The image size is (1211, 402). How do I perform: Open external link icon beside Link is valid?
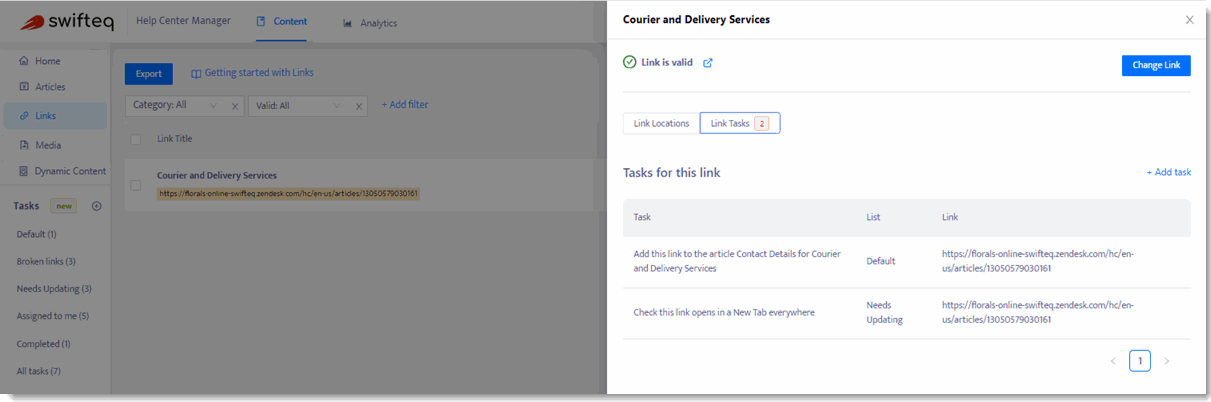click(x=708, y=62)
